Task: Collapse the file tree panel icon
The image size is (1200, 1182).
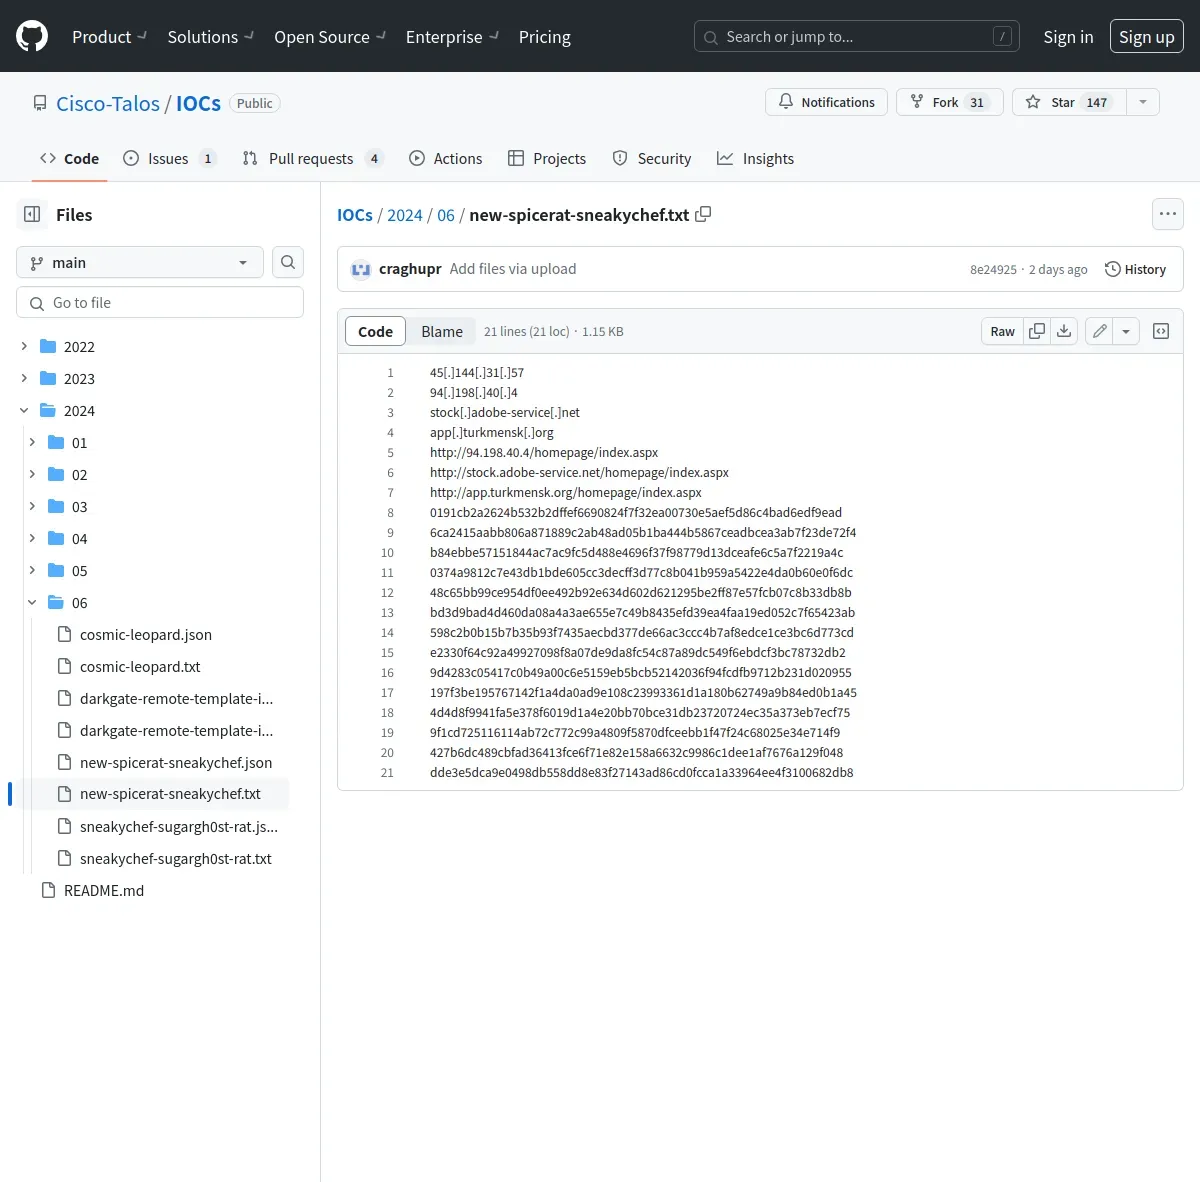Action: point(32,214)
